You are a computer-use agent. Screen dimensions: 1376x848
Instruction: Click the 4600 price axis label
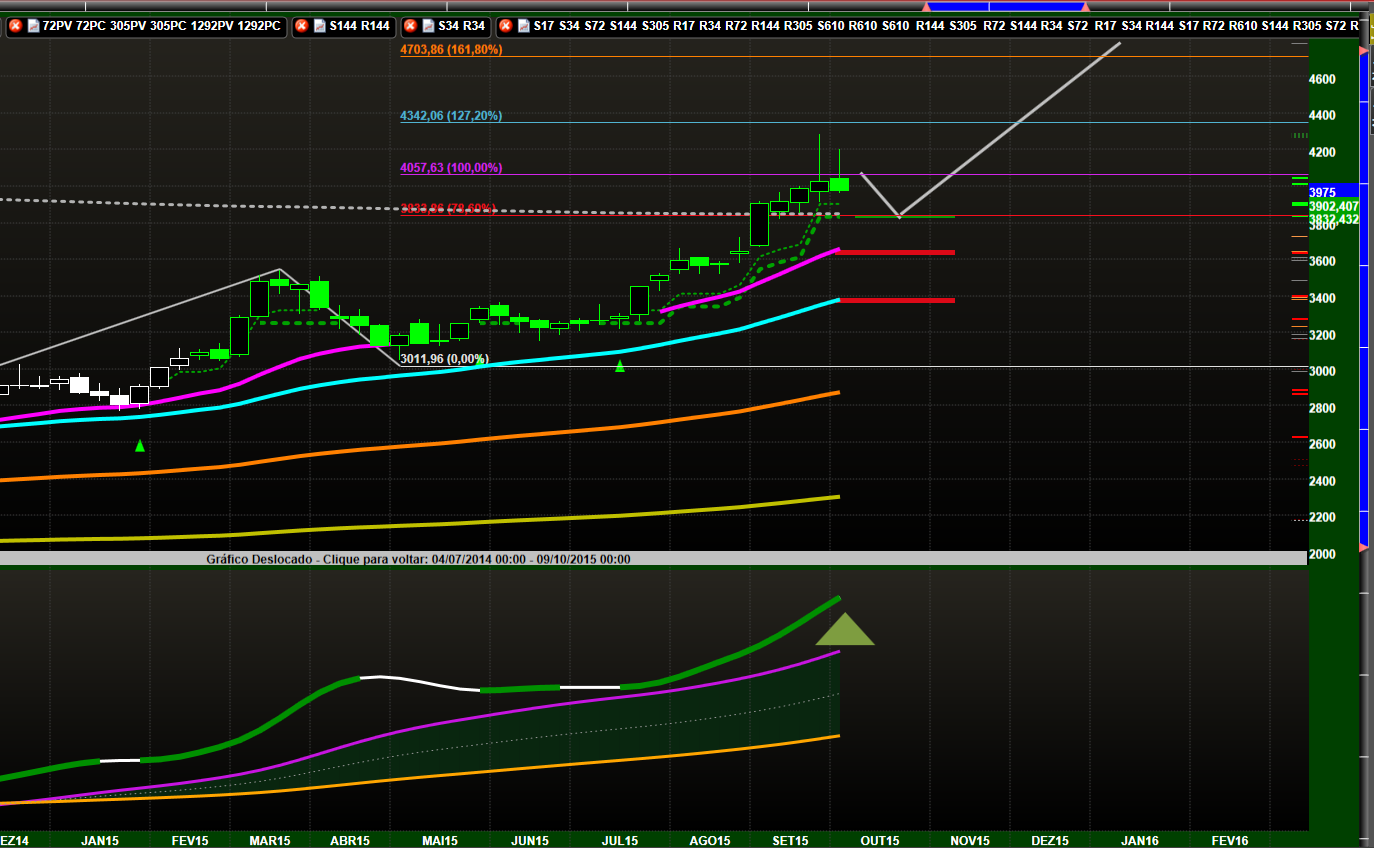tap(1322, 79)
